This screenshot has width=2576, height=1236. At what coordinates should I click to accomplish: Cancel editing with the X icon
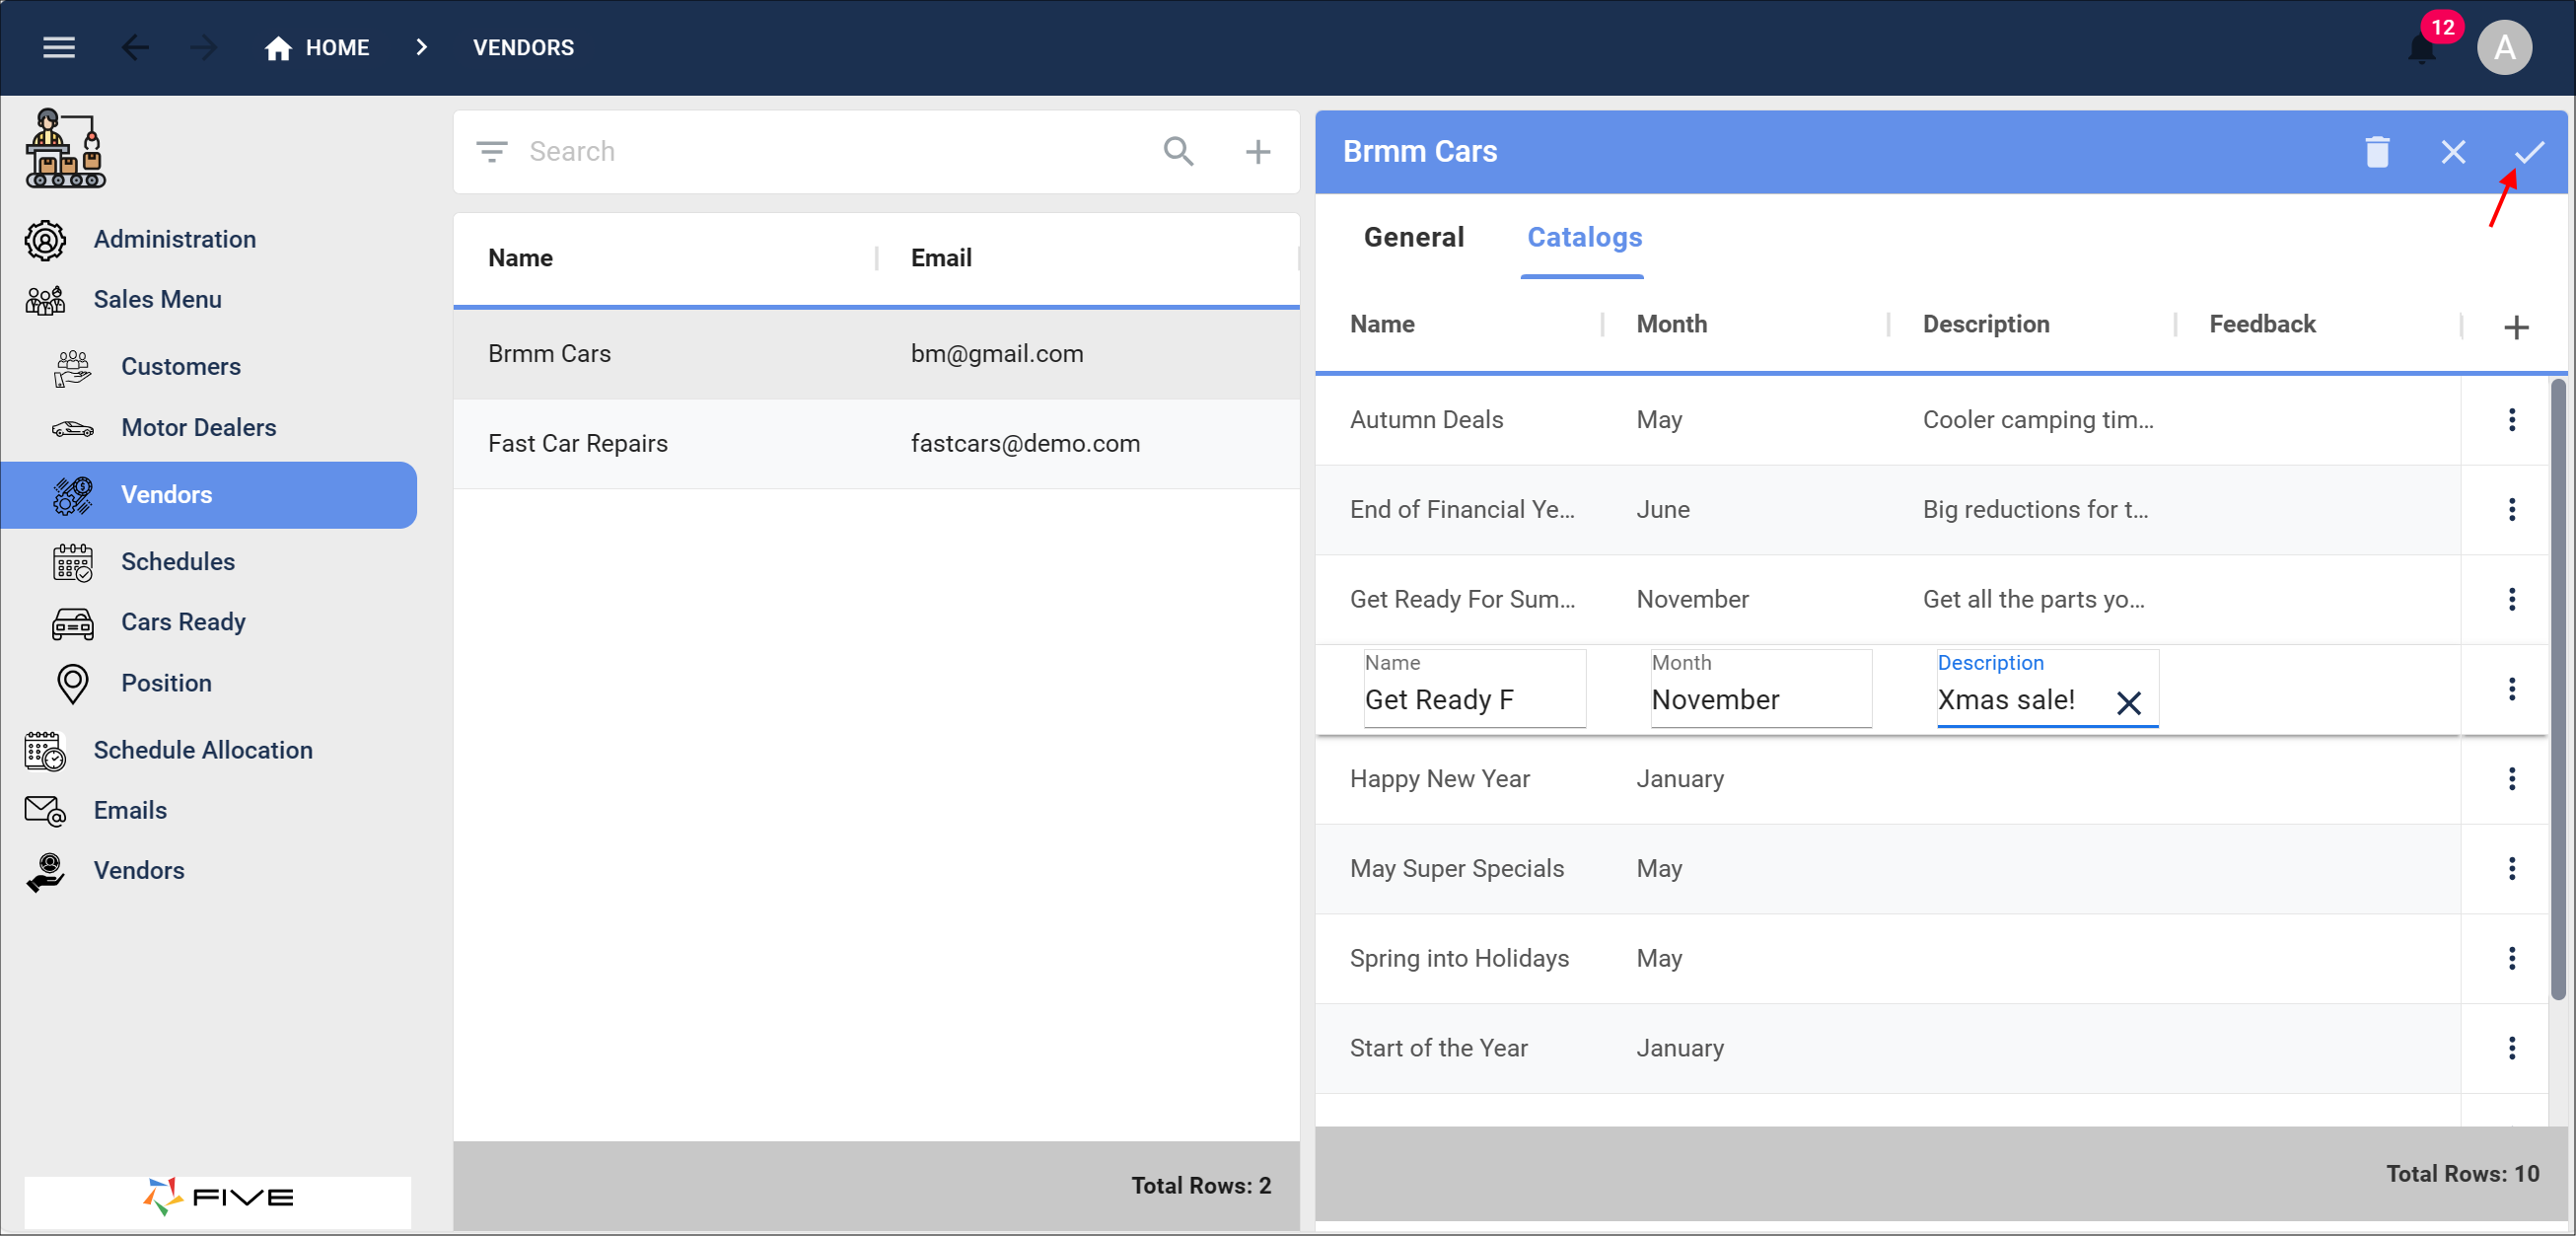2452,152
